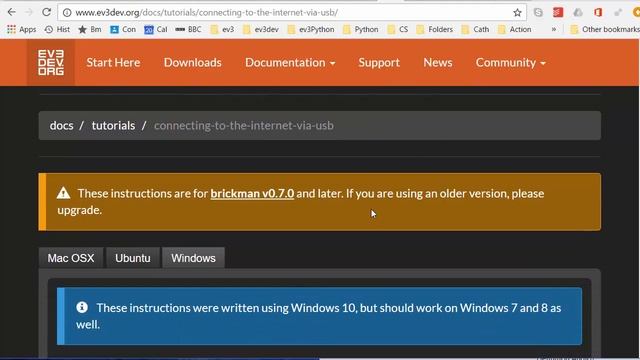This screenshot has width=640, height=360.
Task: Go back using the browser back arrow
Action: [11, 12]
